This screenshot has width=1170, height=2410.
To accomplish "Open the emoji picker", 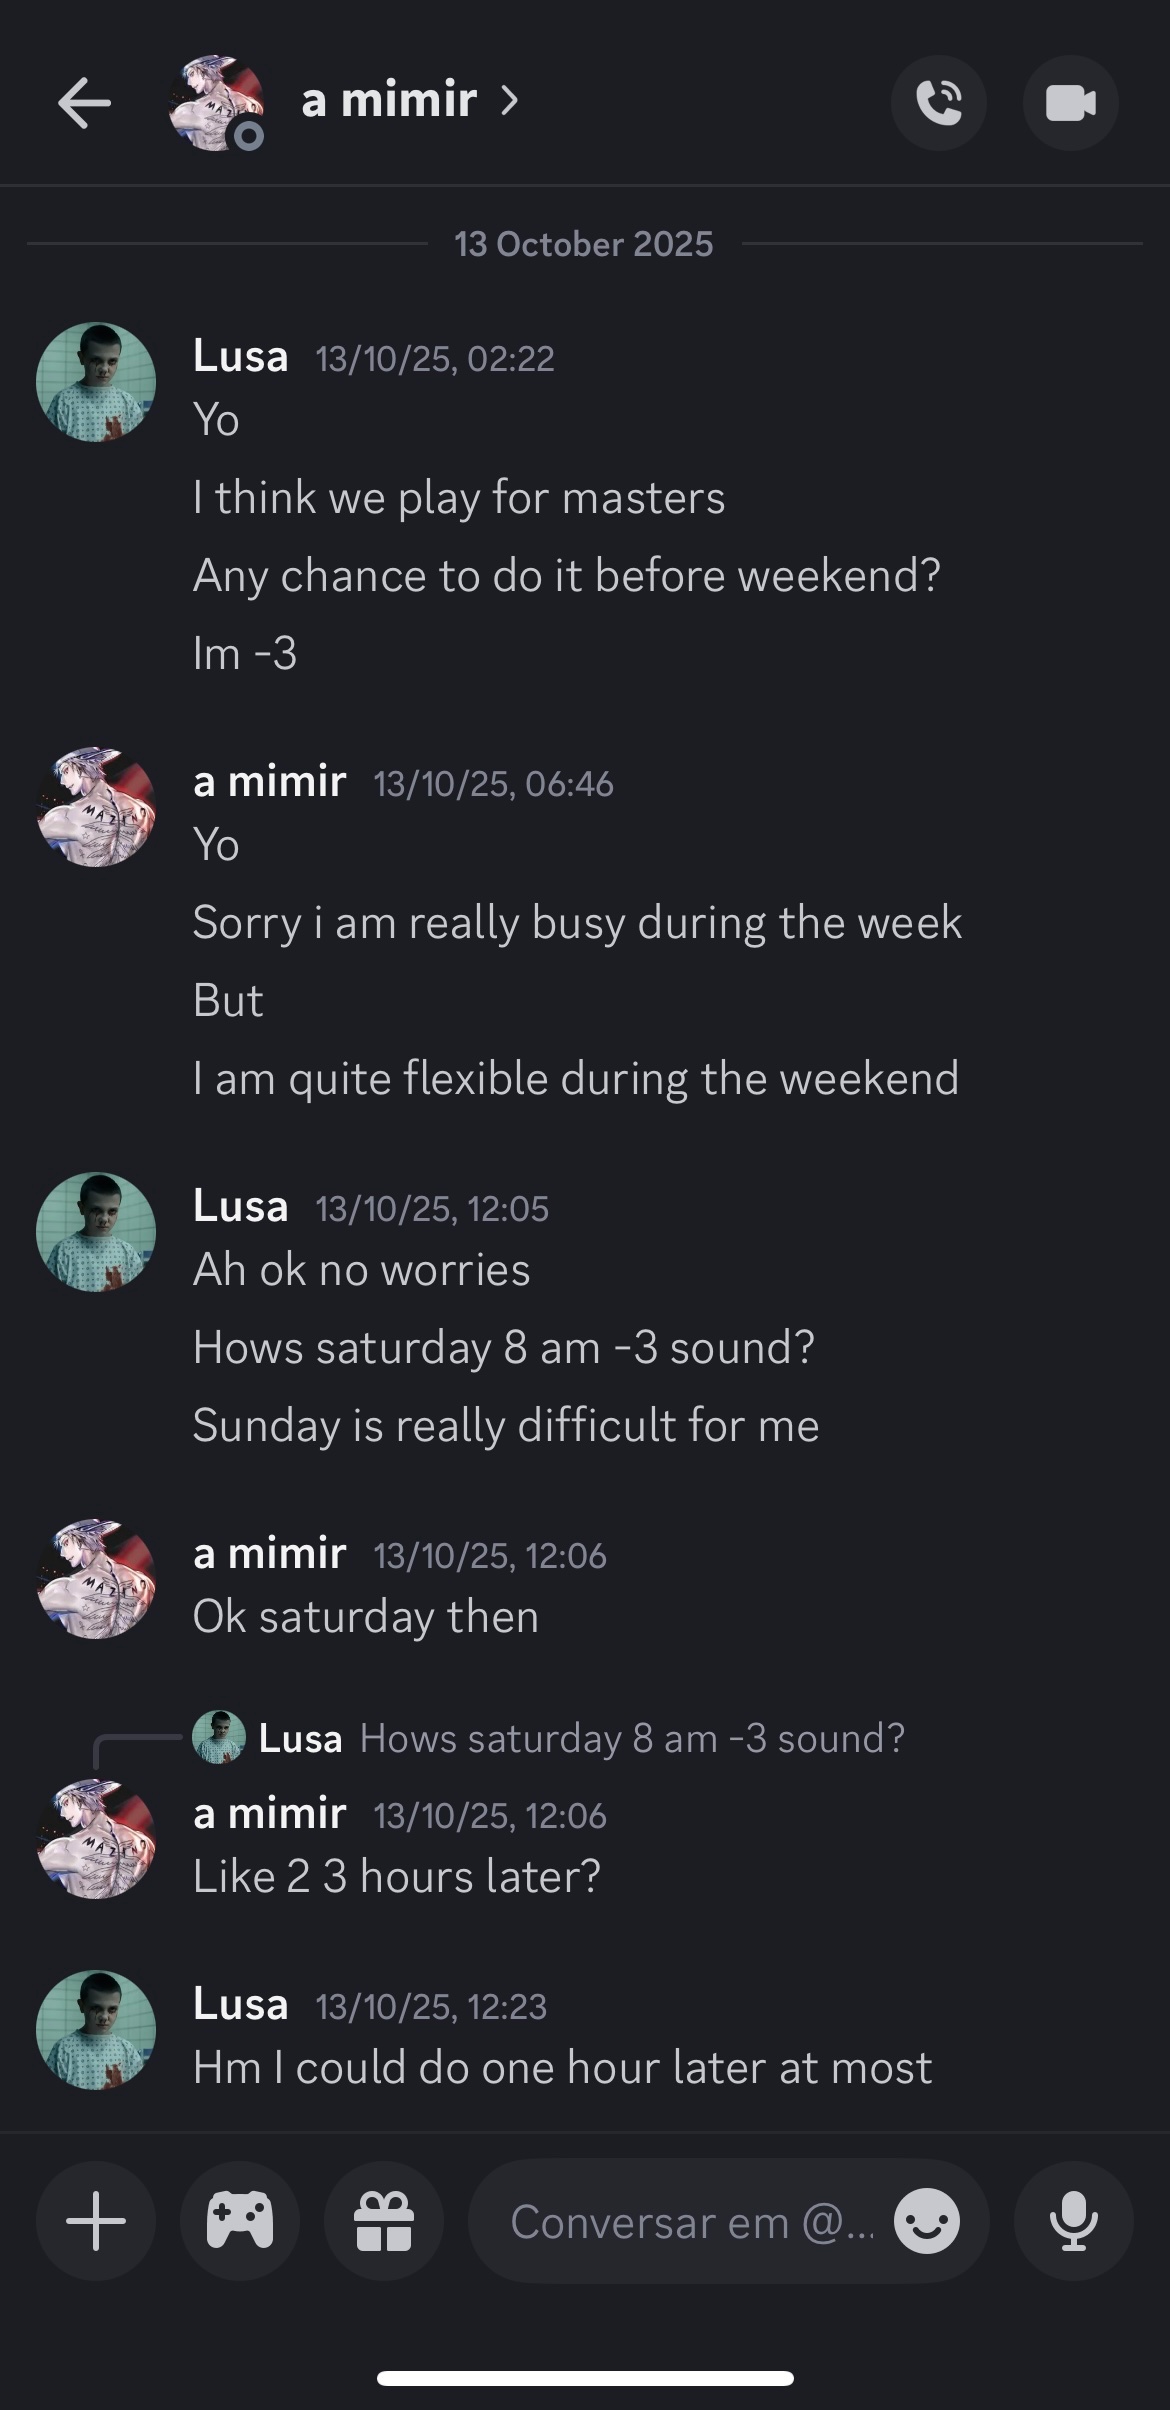I will (x=927, y=2221).
